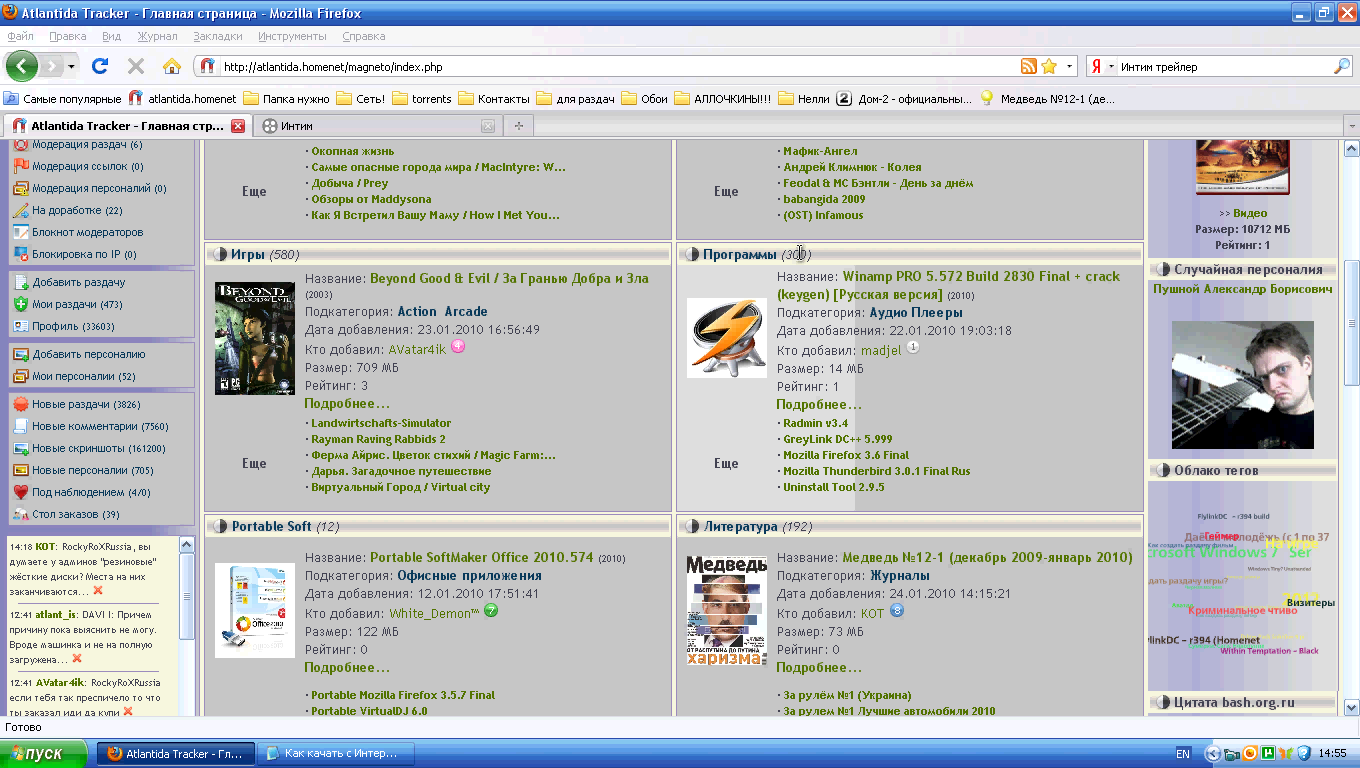Stop loading with the X toolbar icon
Image resolution: width=1360 pixels, height=768 pixels.
[136, 66]
